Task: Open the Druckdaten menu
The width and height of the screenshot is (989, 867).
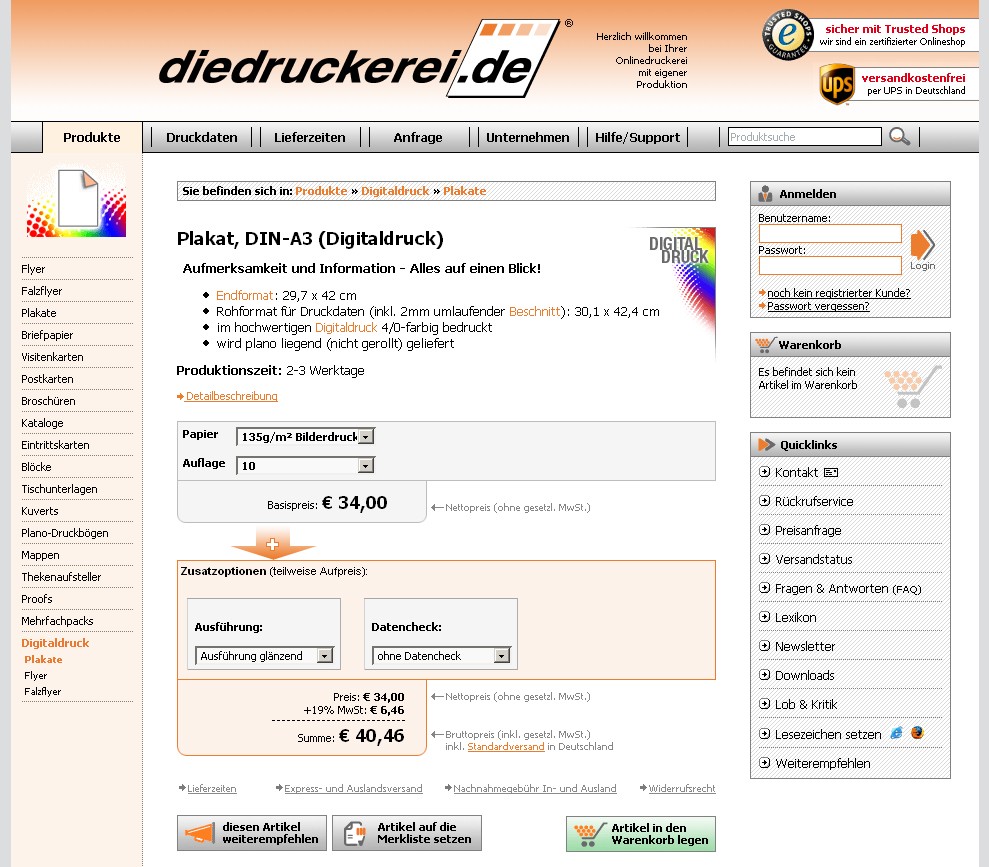Action: (202, 137)
